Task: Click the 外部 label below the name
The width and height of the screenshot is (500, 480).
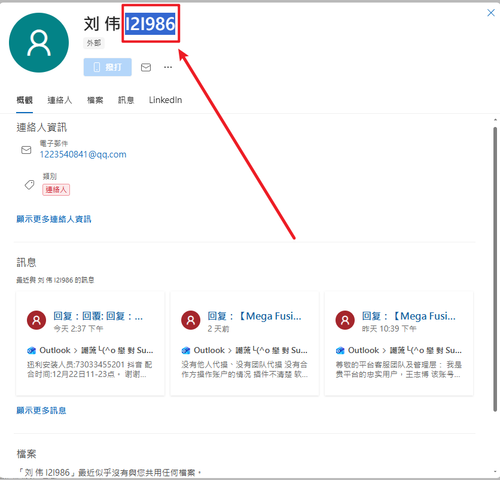Action: point(94,43)
